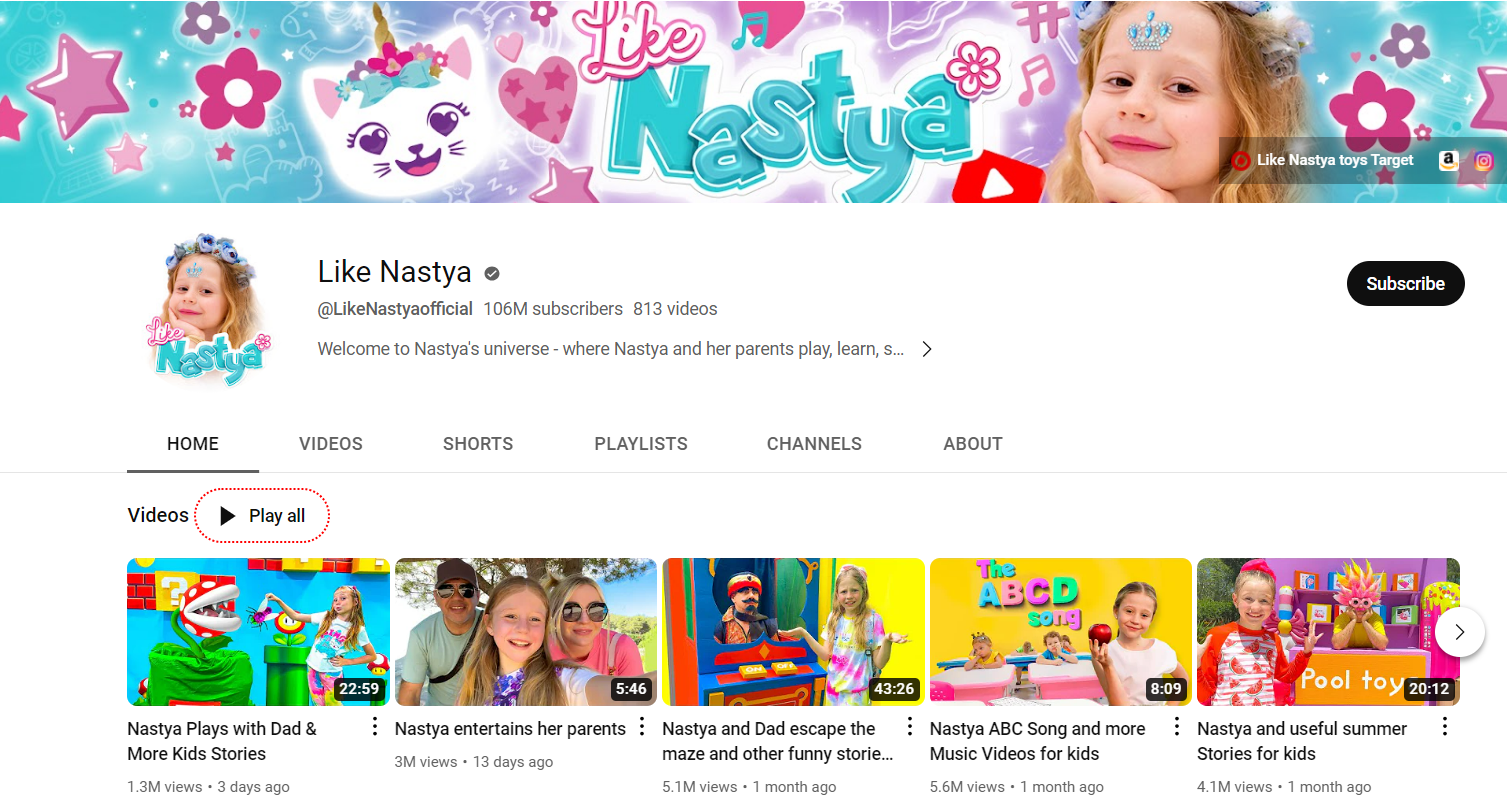
Task: Expand the channel description arrow
Action: tap(926, 349)
